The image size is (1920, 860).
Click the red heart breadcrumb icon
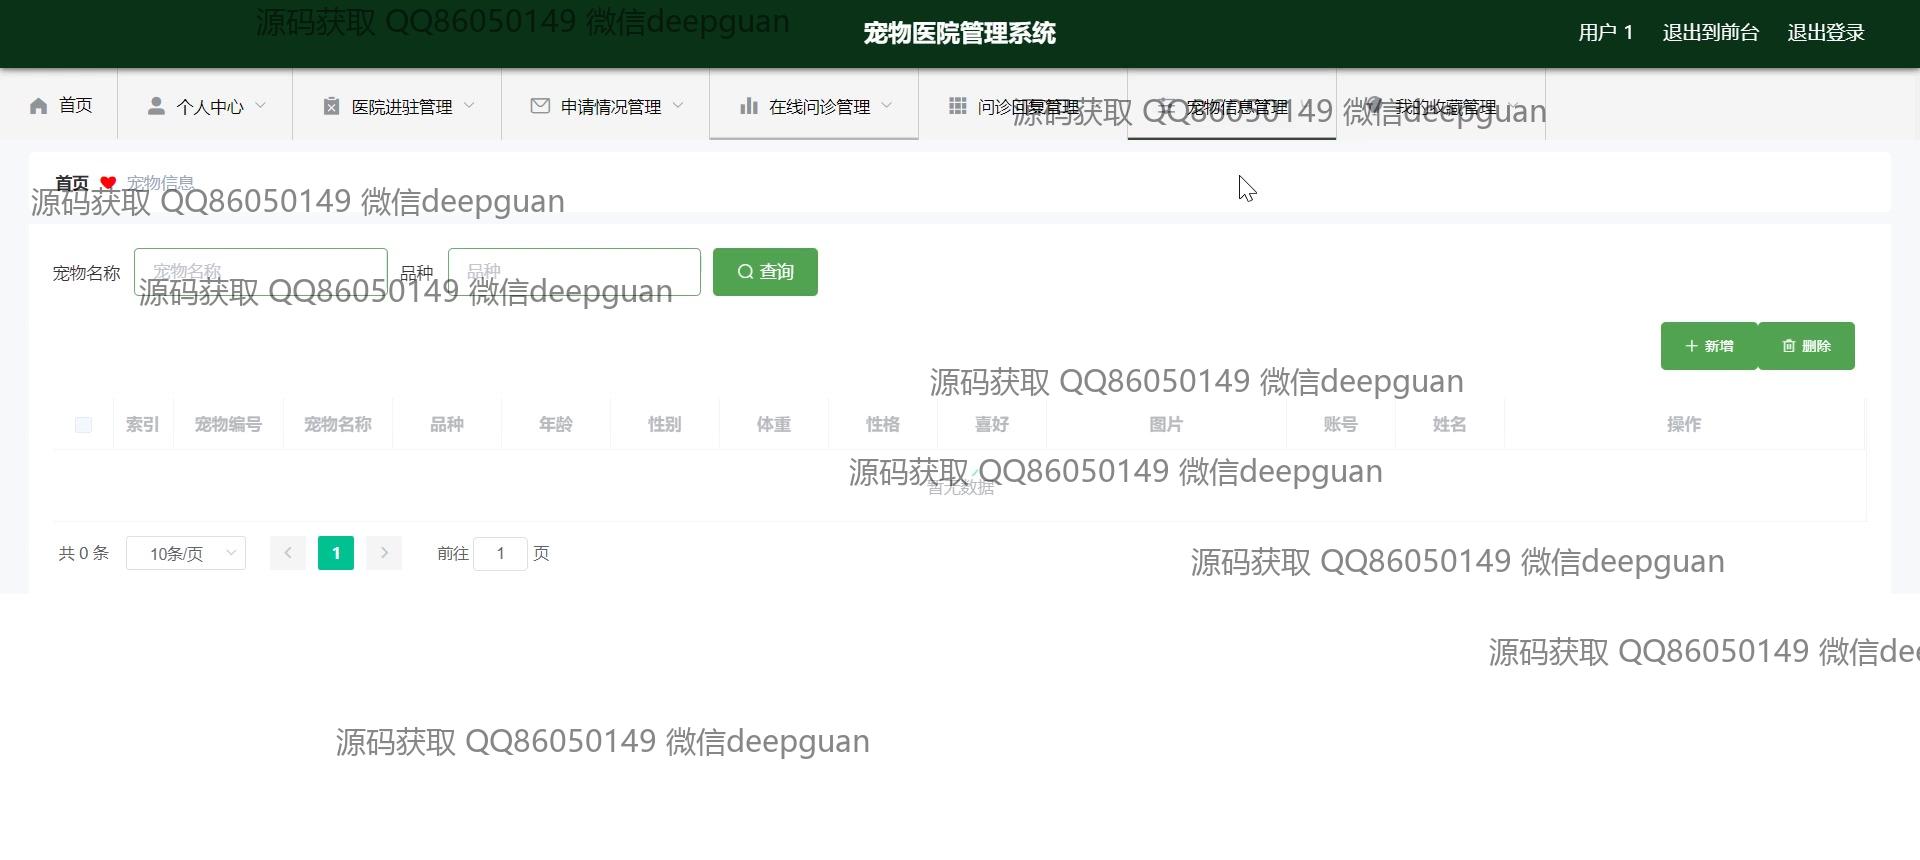108,183
